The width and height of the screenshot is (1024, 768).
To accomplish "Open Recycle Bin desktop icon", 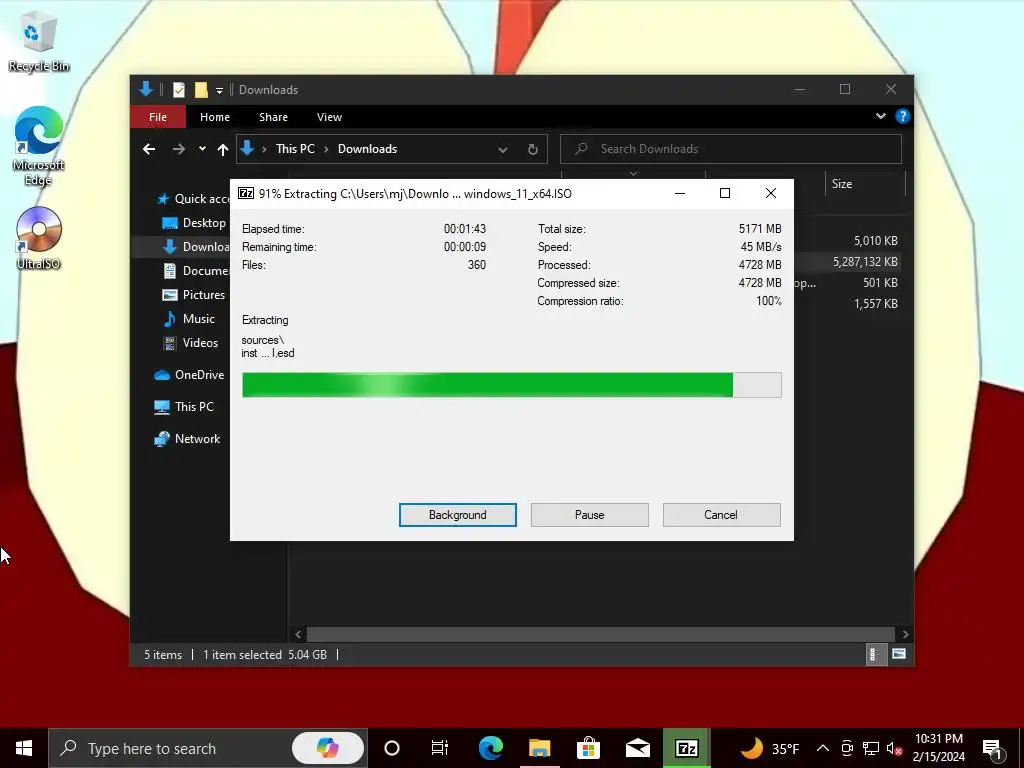I will click(39, 43).
